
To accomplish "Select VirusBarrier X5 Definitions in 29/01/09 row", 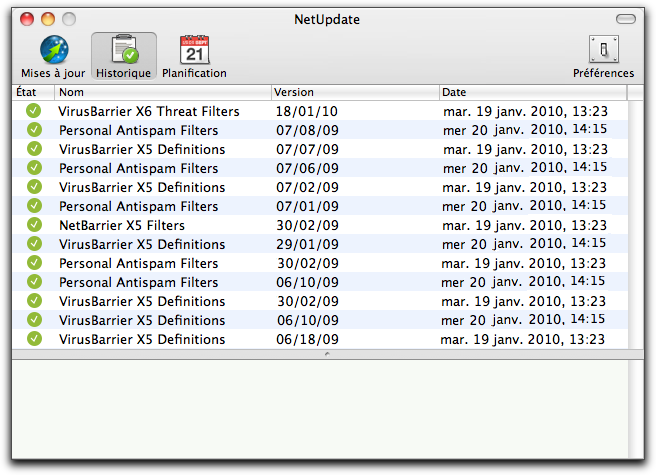I will pyautogui.click(x=142, y=244).
